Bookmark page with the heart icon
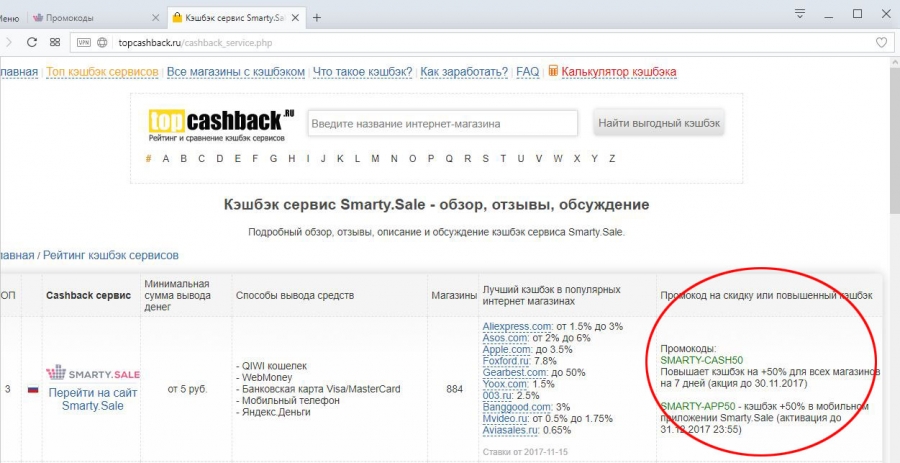 click(x=881, y=42)
